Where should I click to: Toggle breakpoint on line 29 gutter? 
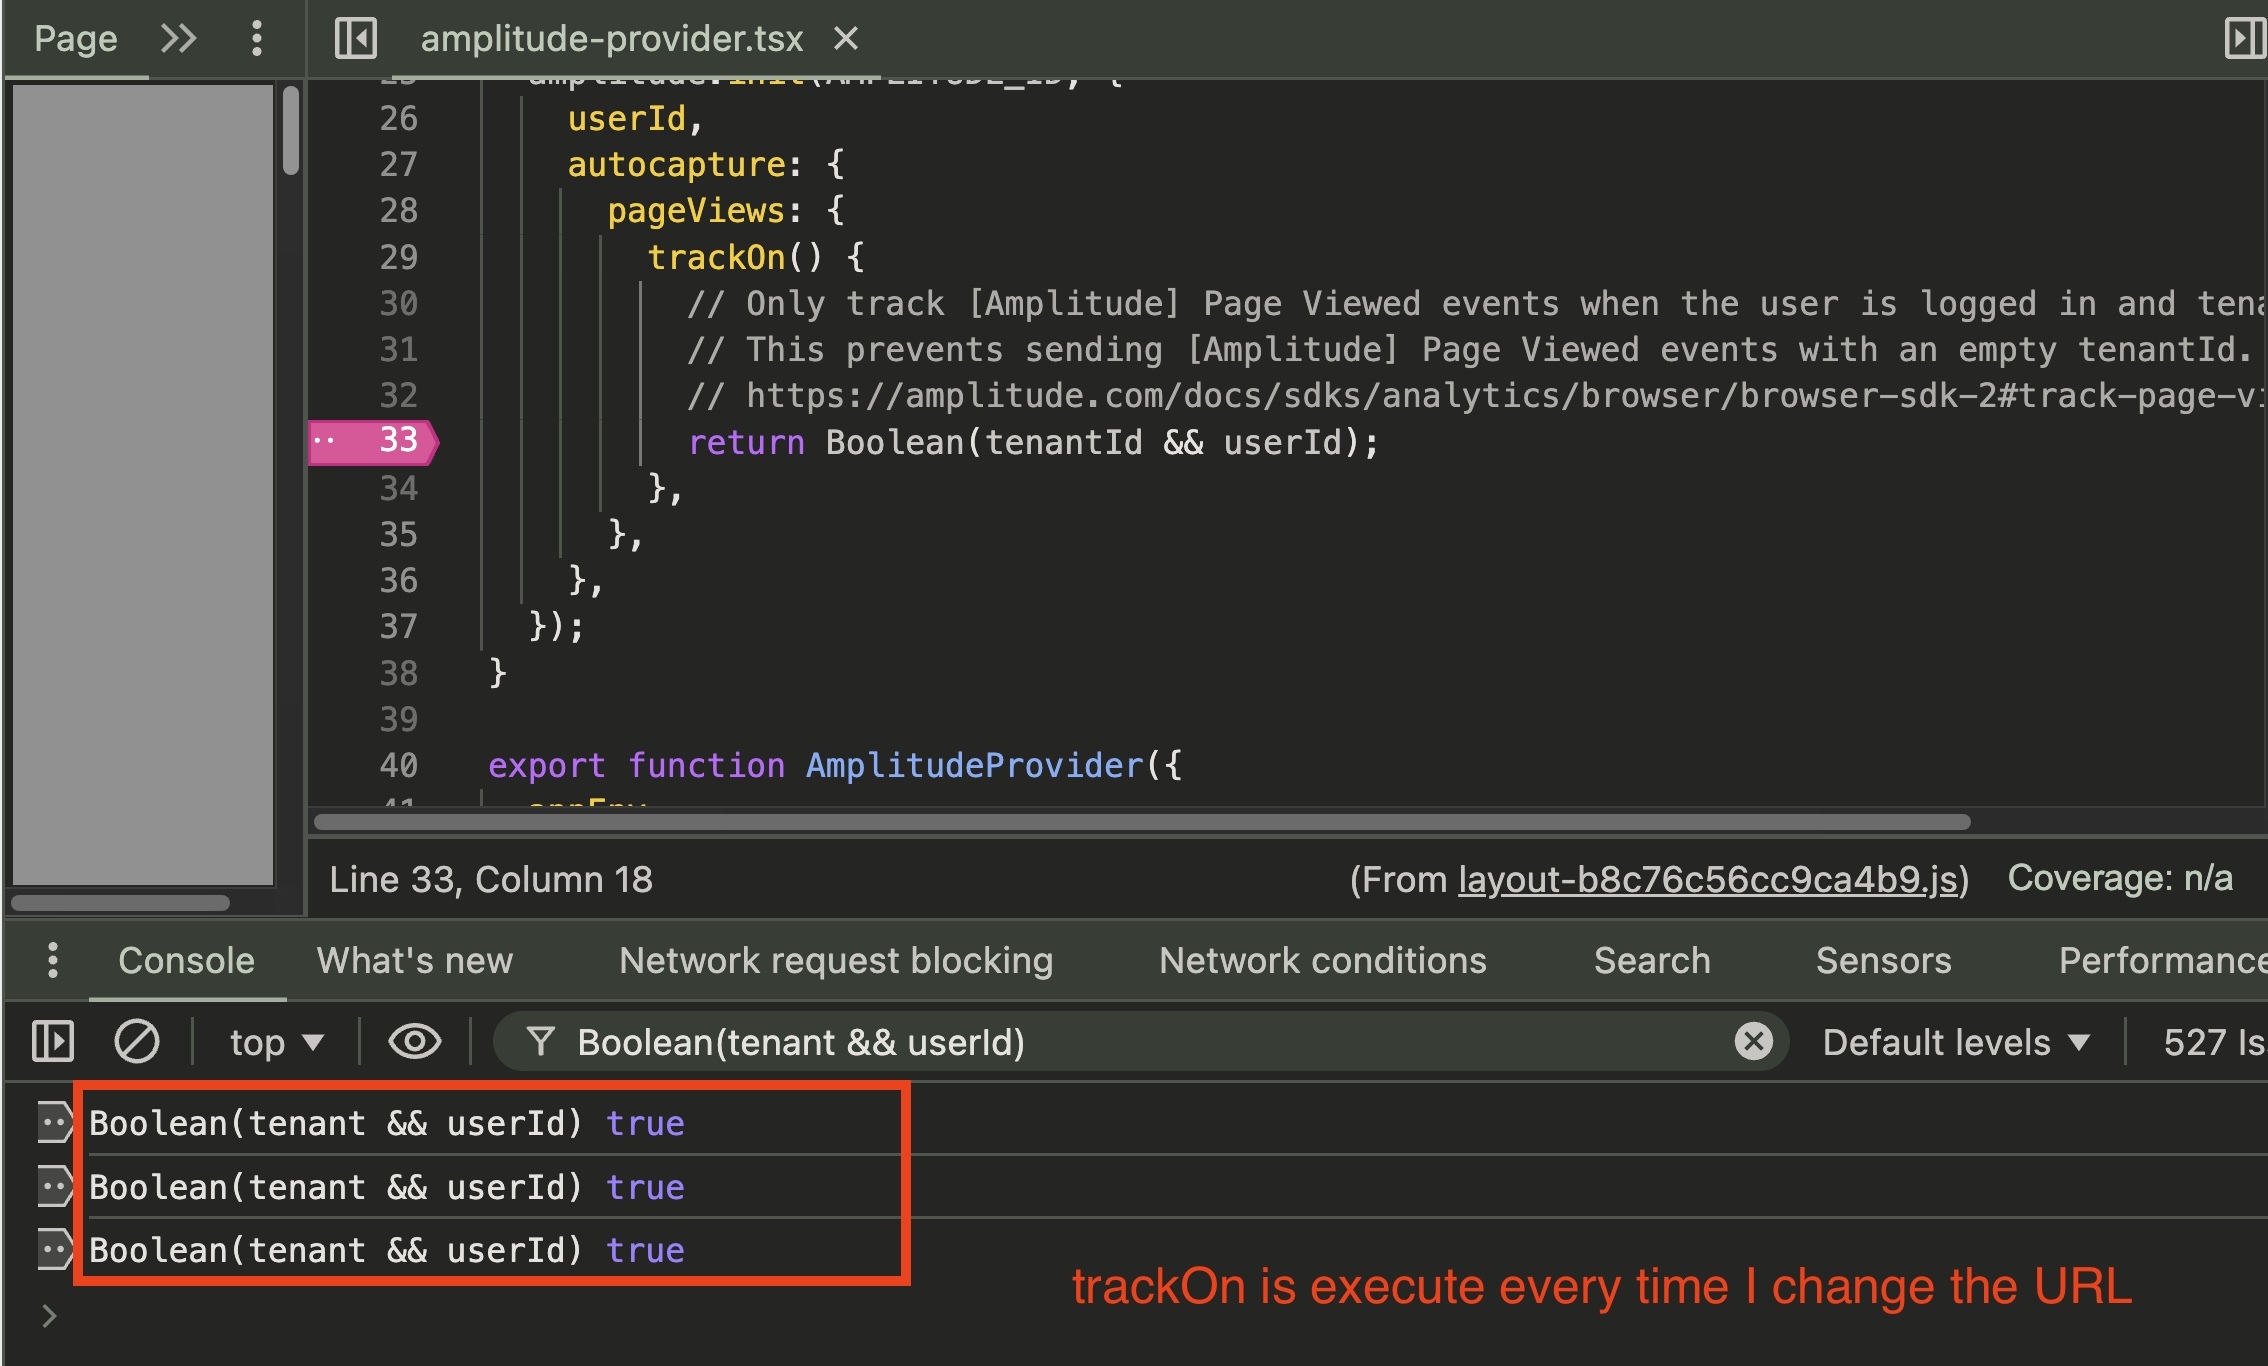click(x=397, y=257)
